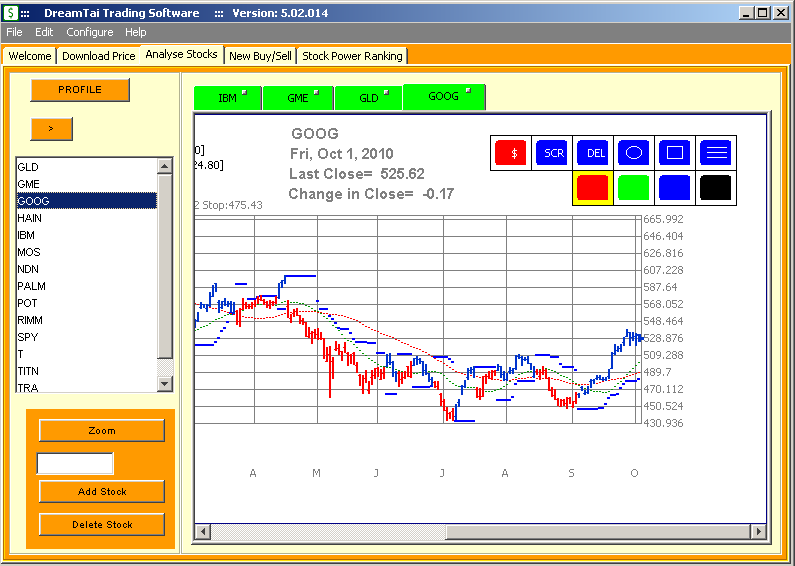Expand panel with the > arrow button
Image resolution: width=795 pixels, height=566 pixels.
coord(51,129)
